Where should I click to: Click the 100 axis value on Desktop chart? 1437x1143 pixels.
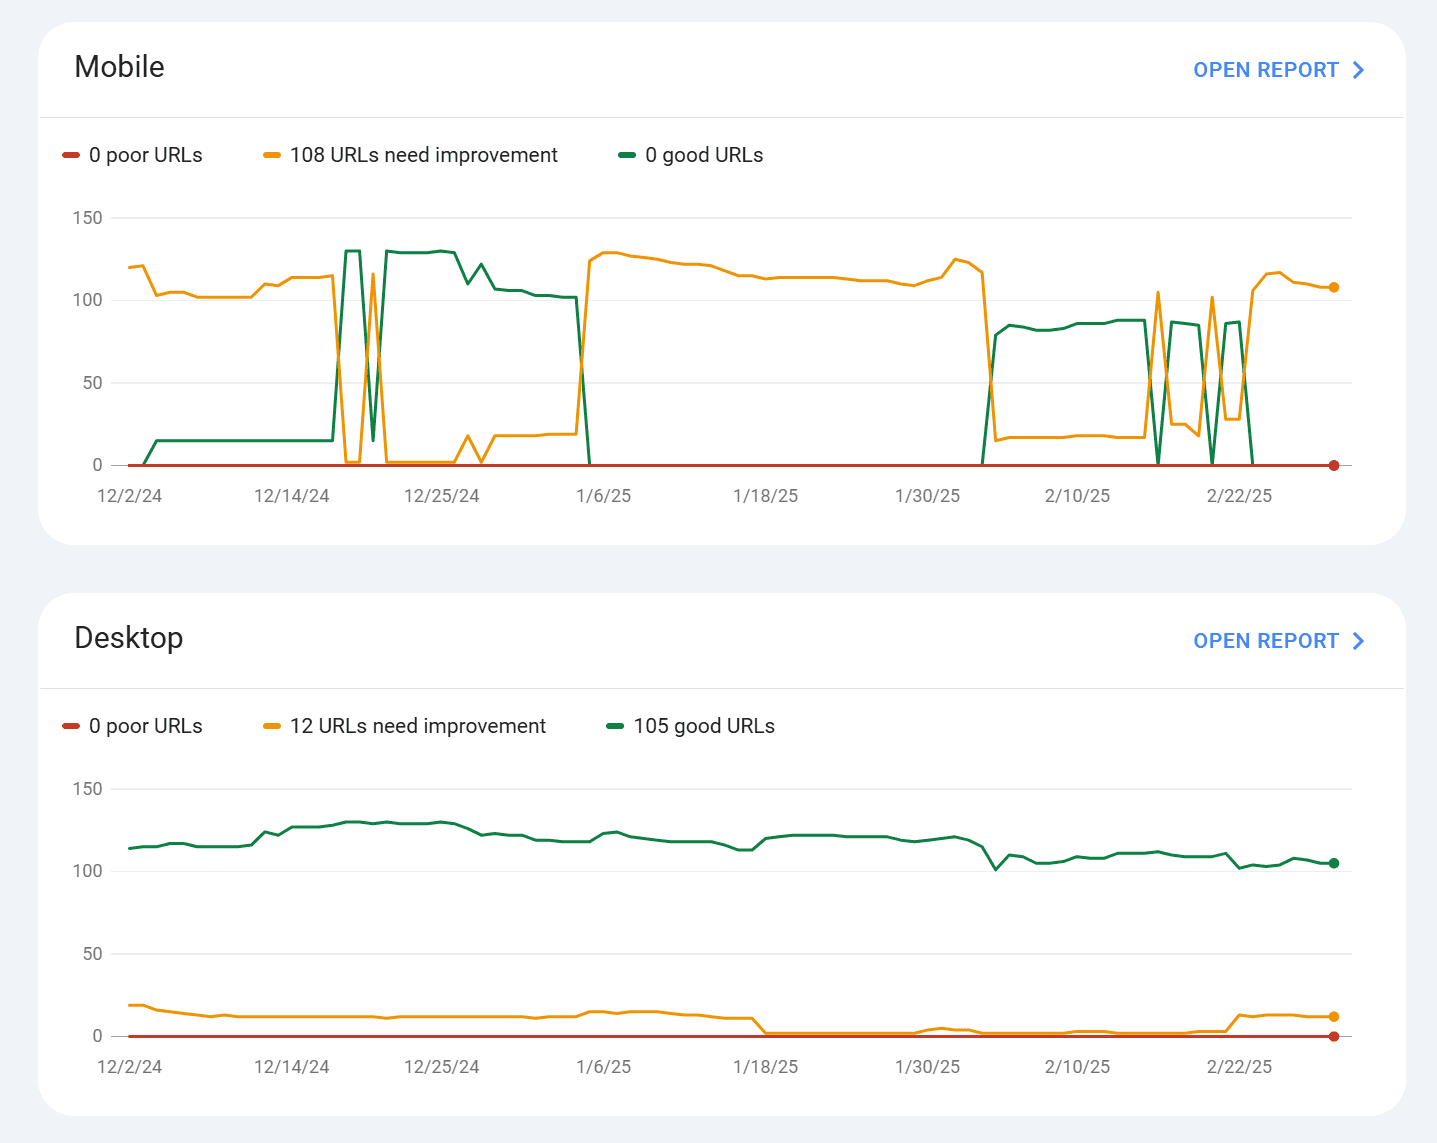pyautogui.click(x=87, y=871)
